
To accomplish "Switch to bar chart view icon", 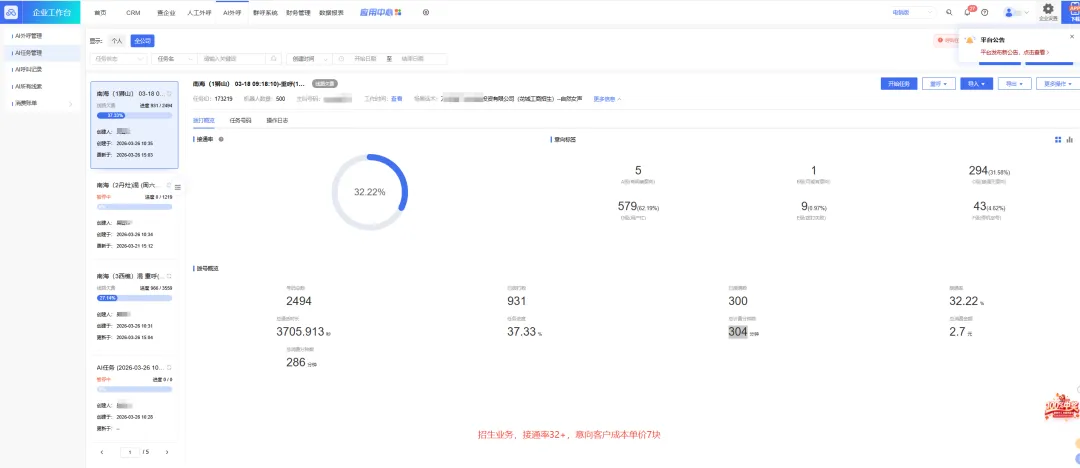I will tap(1070, 139).
